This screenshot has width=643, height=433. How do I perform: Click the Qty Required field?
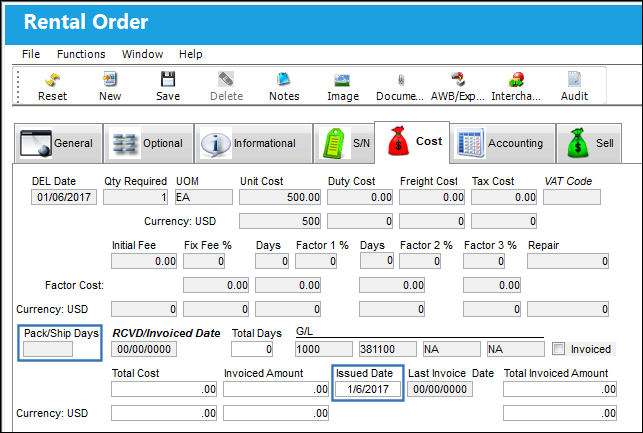pyautogui.click(x=135, y=197)
